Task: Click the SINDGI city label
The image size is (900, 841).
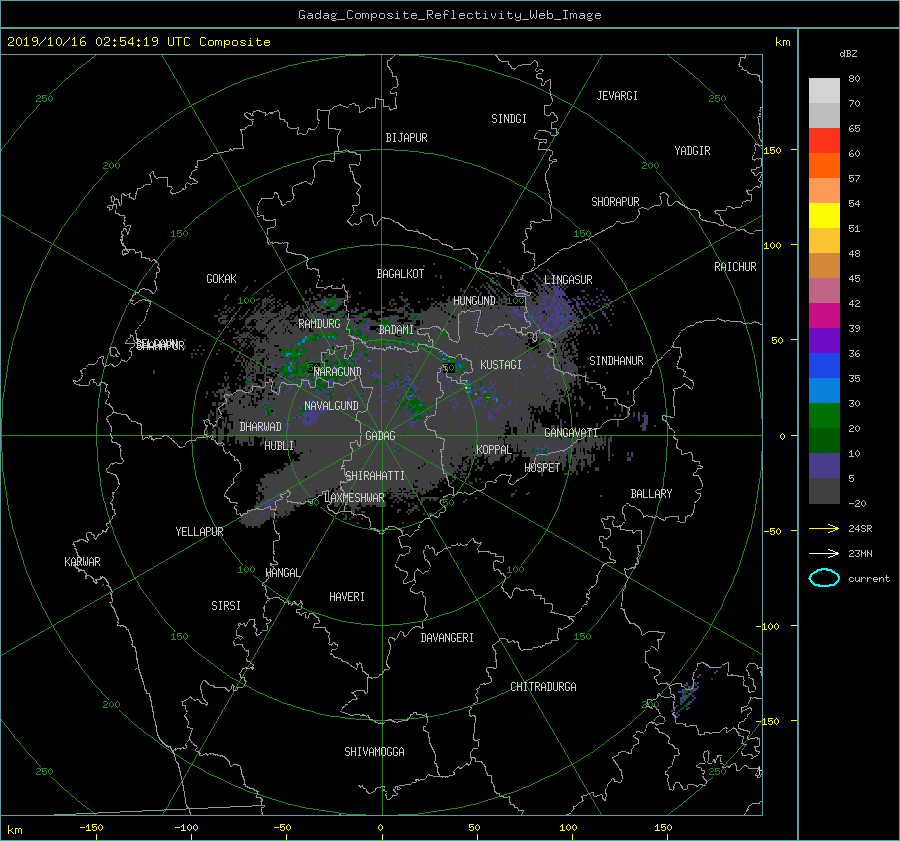Action: tap(509, 119)
